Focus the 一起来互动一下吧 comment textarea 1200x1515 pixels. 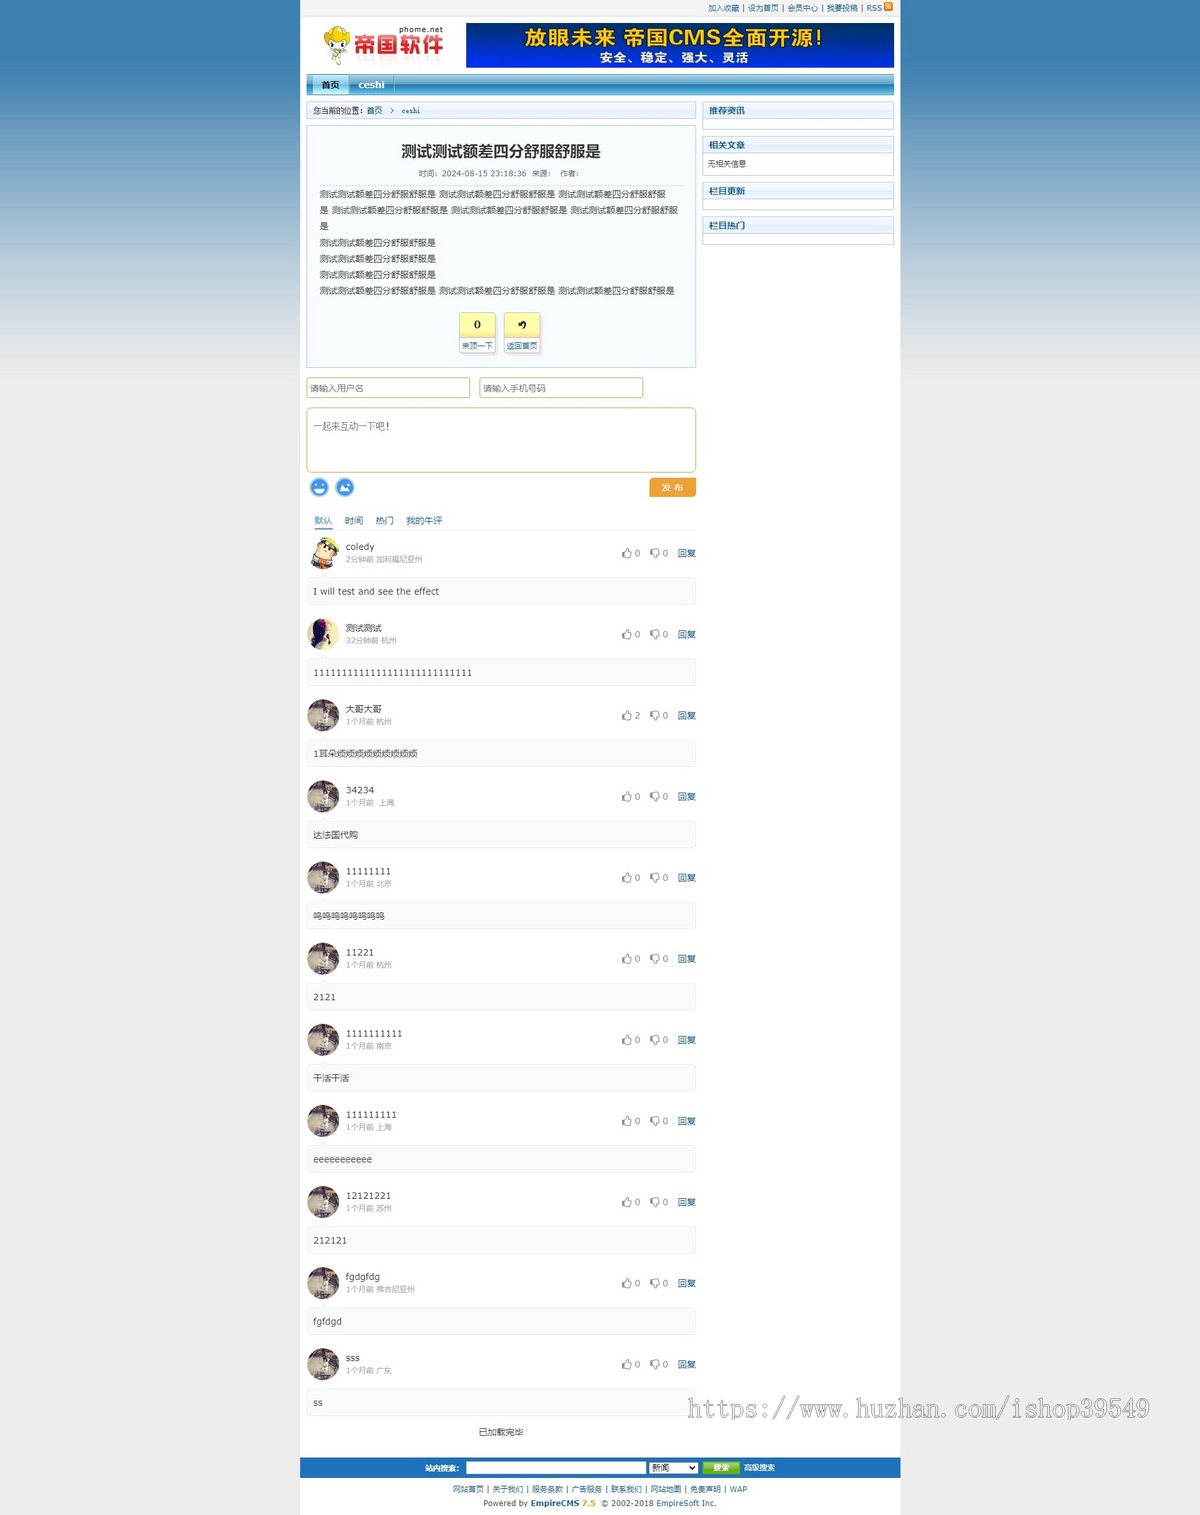pyautogui.click(x=501, y=440)
